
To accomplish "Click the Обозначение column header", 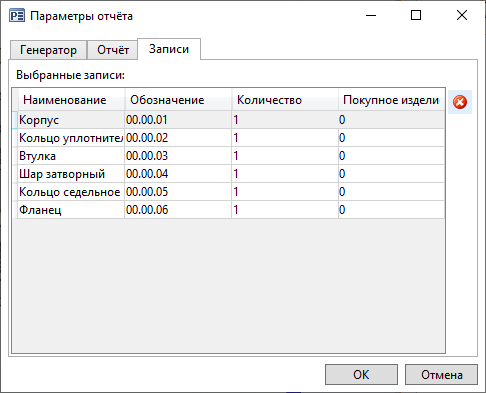I will (178, 100).
